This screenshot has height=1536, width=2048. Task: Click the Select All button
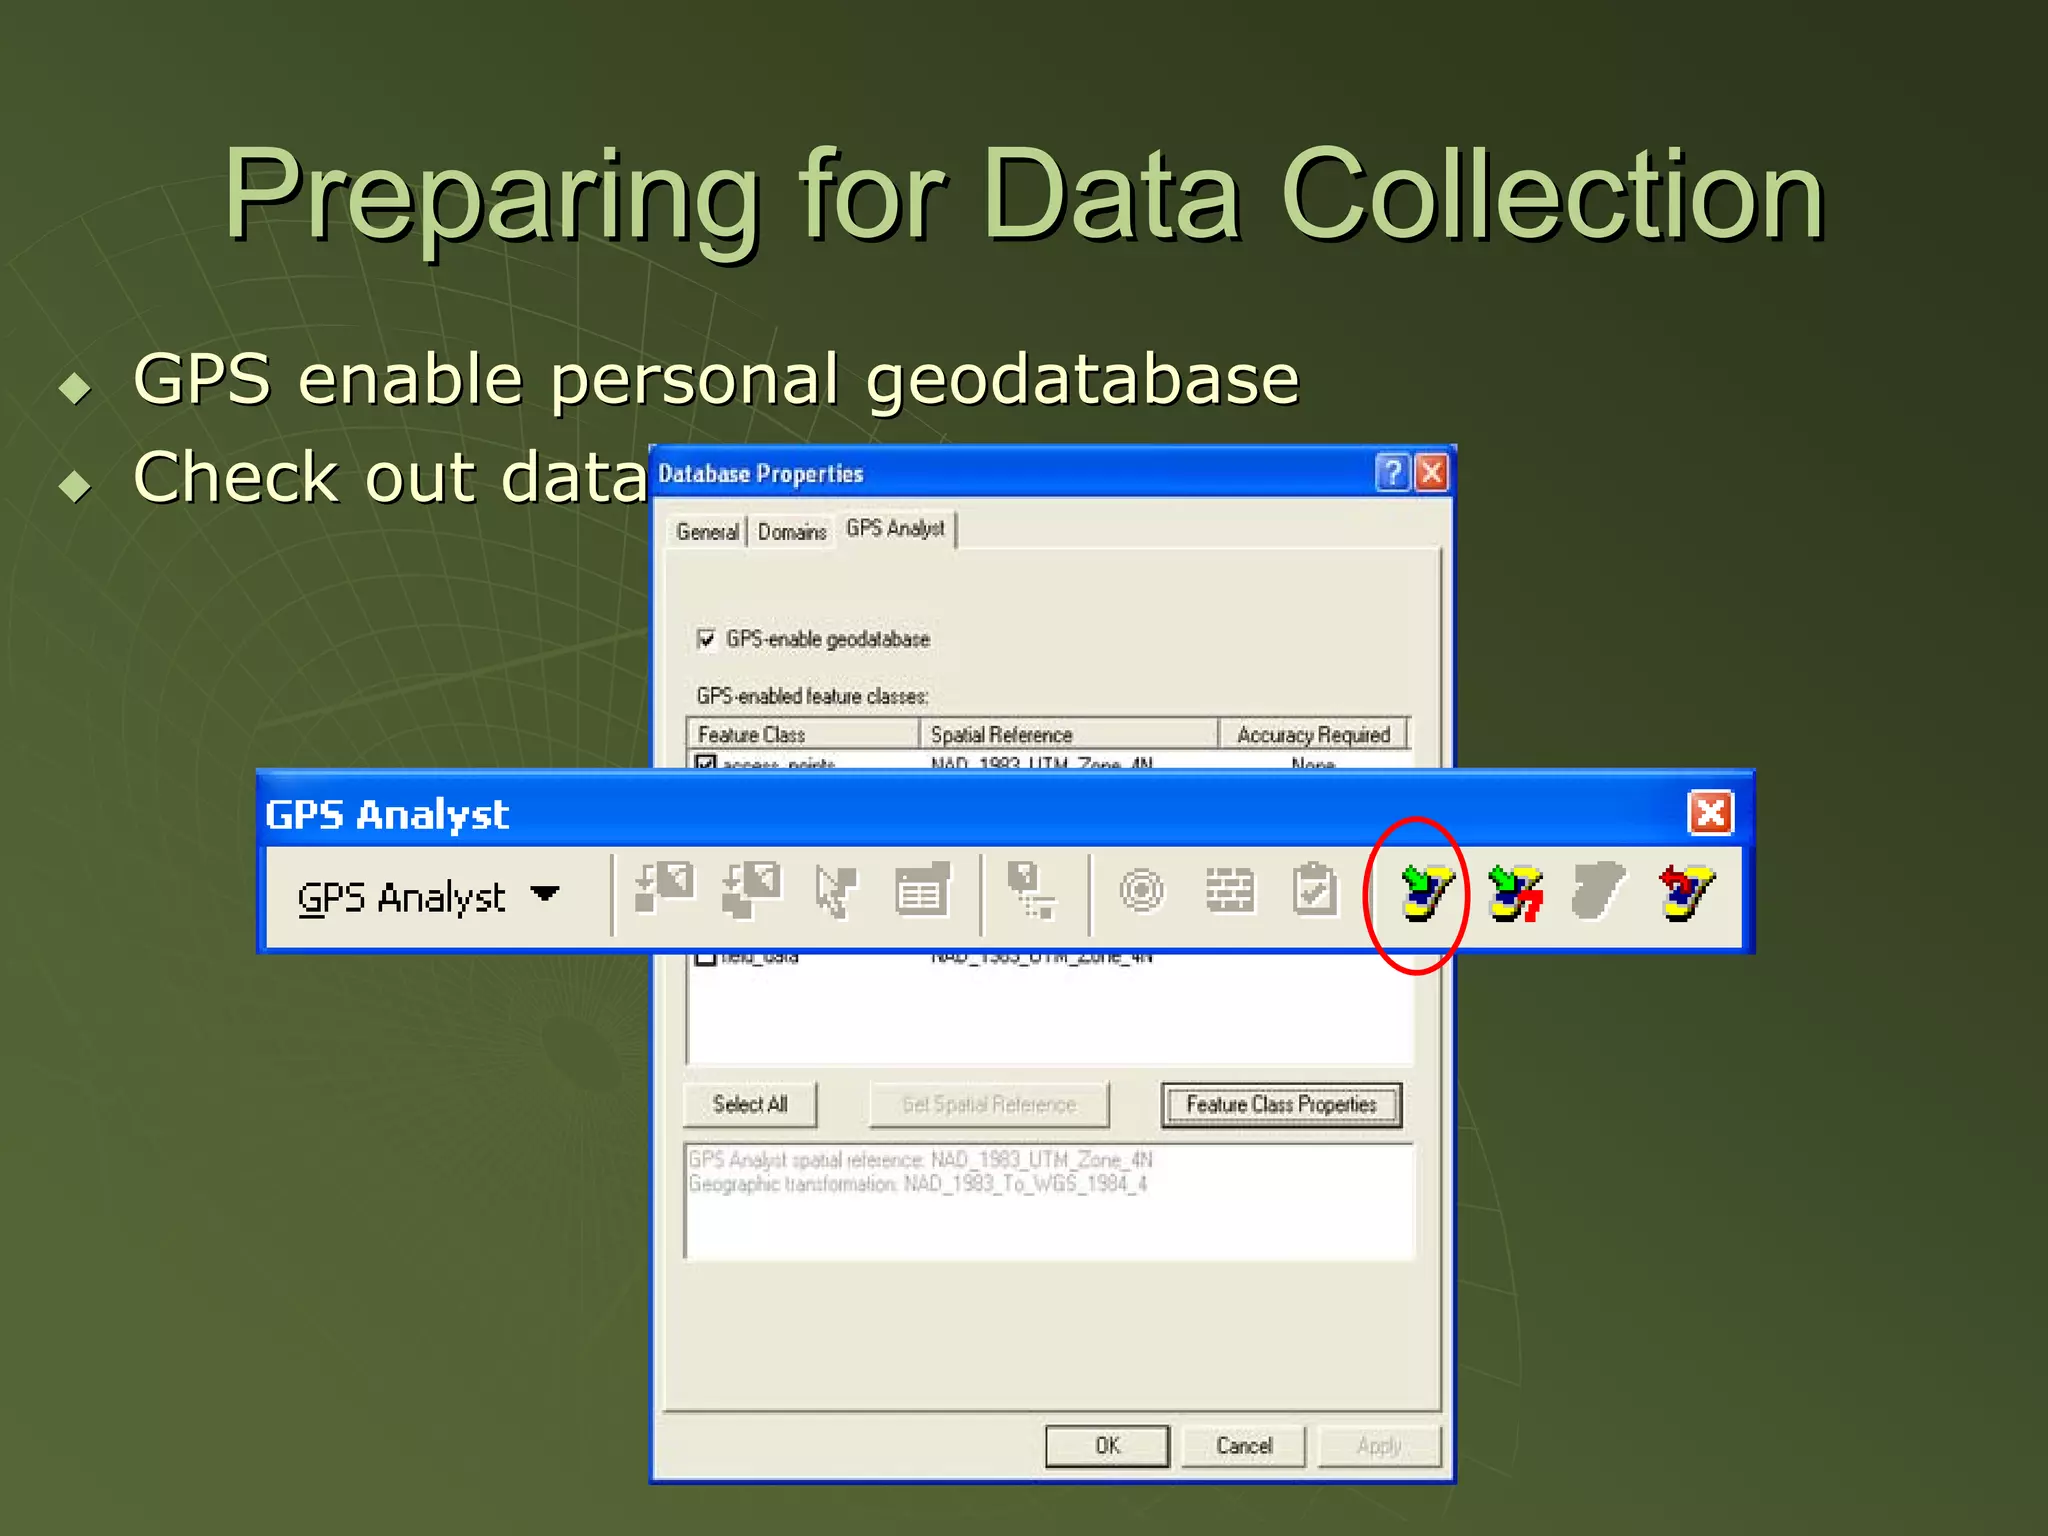(x=750, y=1104)
